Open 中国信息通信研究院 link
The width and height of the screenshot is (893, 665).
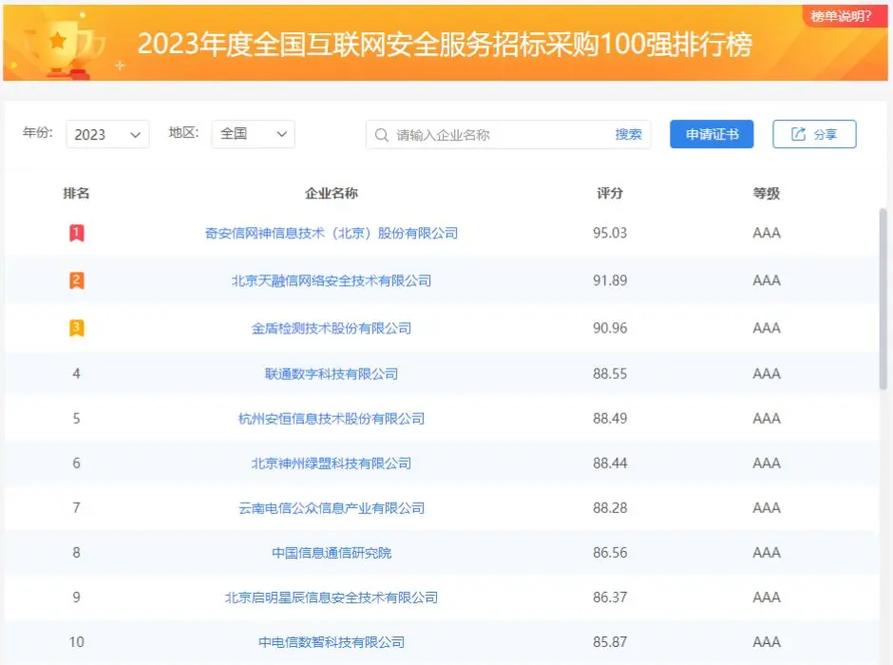pyautogui.click(x=331, y=553)
